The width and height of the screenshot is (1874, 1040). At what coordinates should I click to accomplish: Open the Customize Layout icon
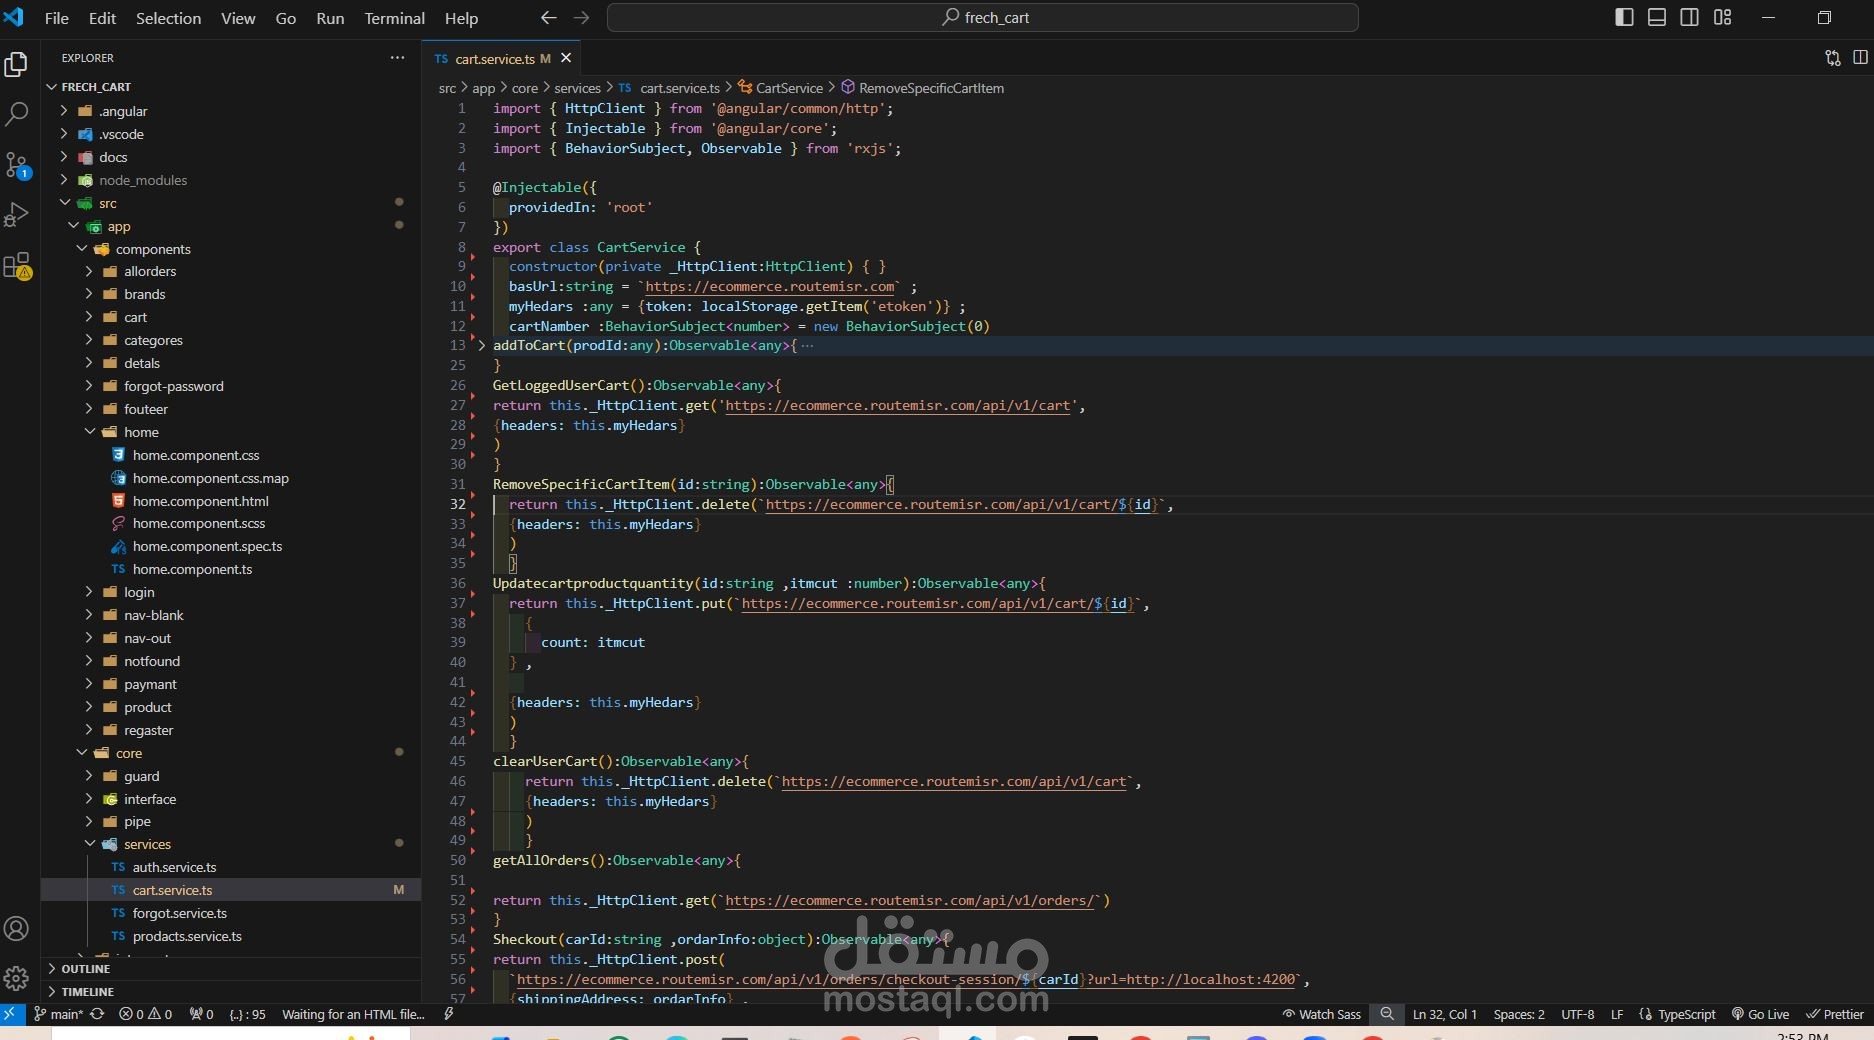point(1722,18)
